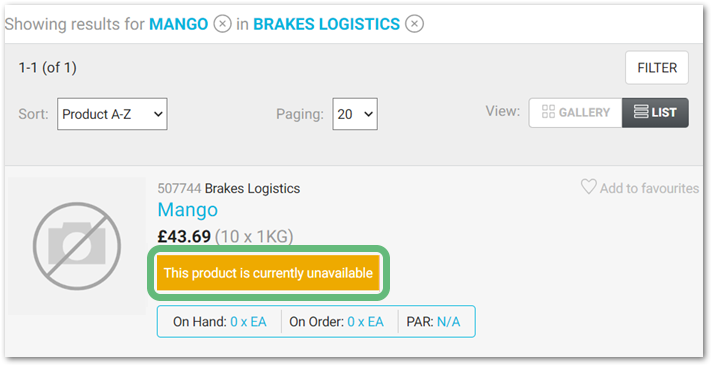Add Mango to favourites
This screenshot has height=366, width=712.
pos(640,188)
